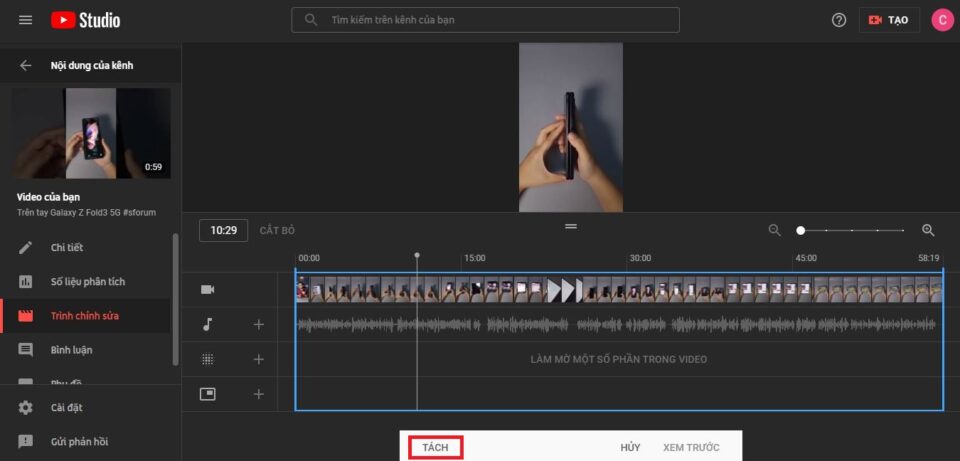Open the help question mark icon

click(x=838, y=20)
